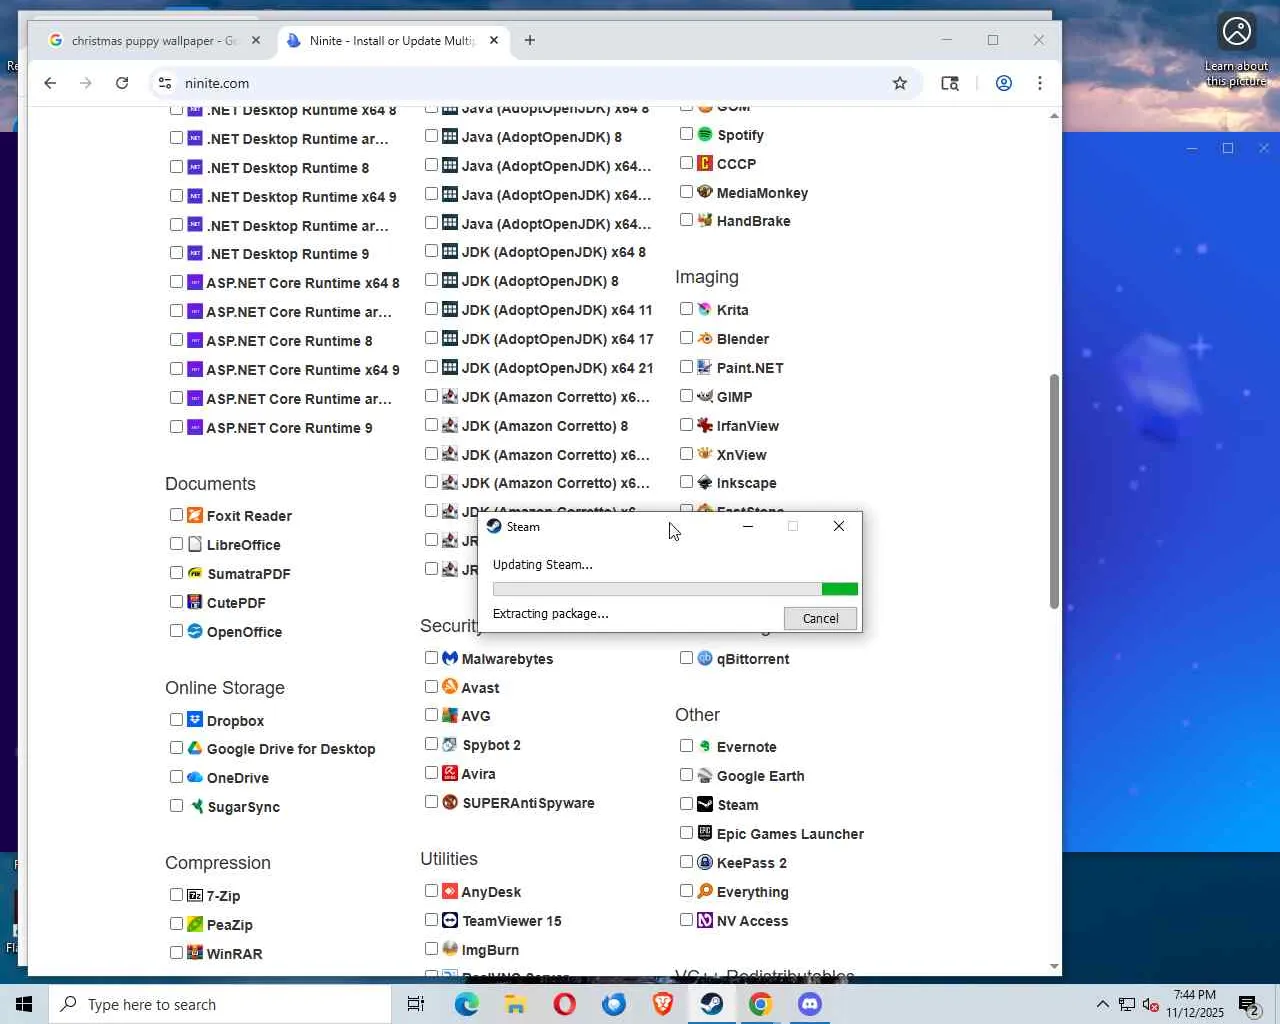Image resolution: width=1280 pixels, height=1024 pixels.
Task: Click the IrfanView app icon
Action: pos(705,425)
